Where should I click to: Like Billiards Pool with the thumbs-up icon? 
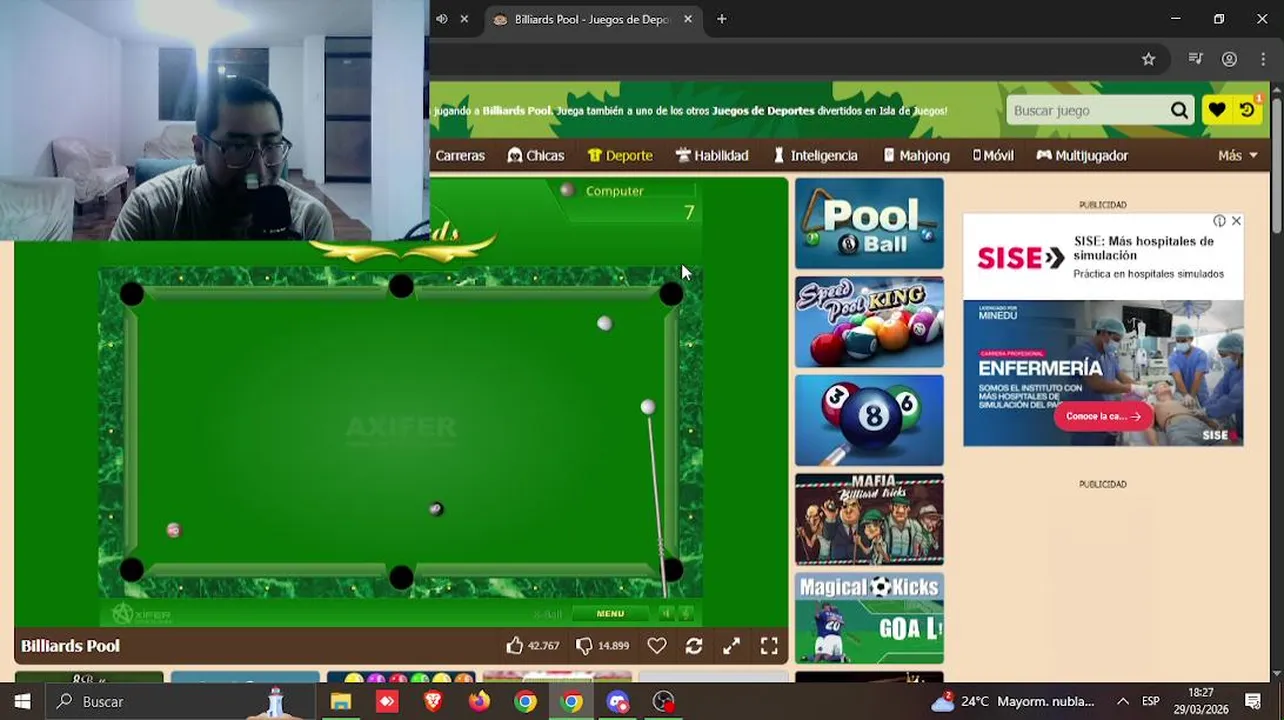pos(515,646)
